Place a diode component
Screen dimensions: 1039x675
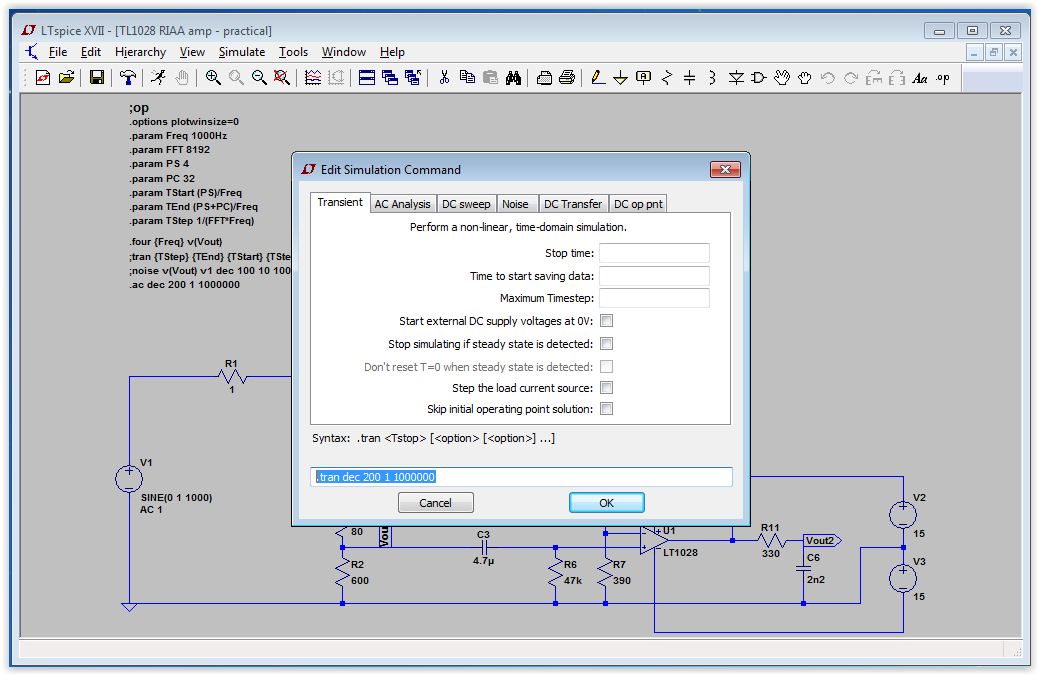pos(736,78)
